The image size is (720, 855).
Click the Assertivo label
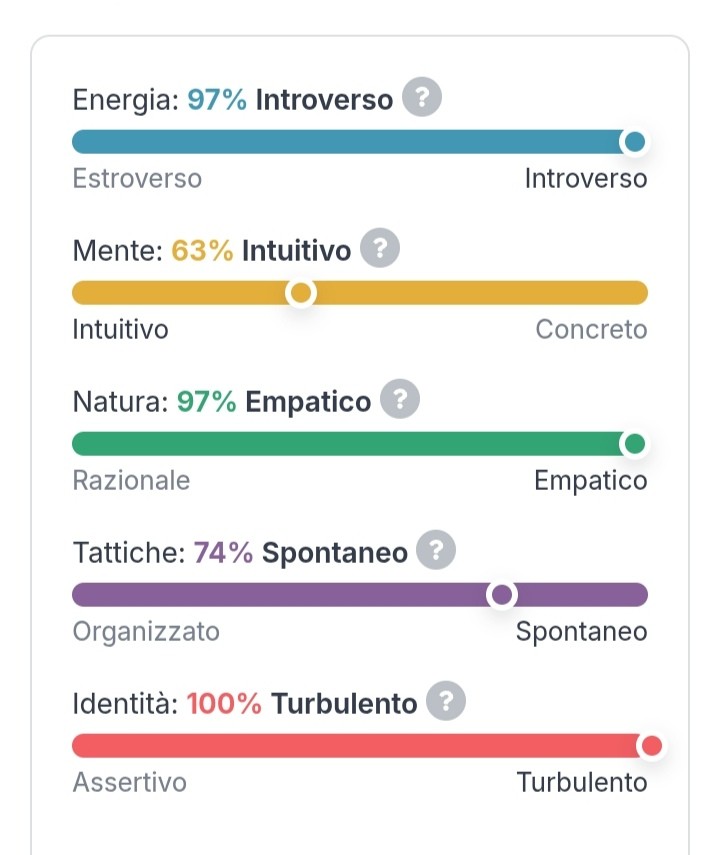tap(130, 782)
